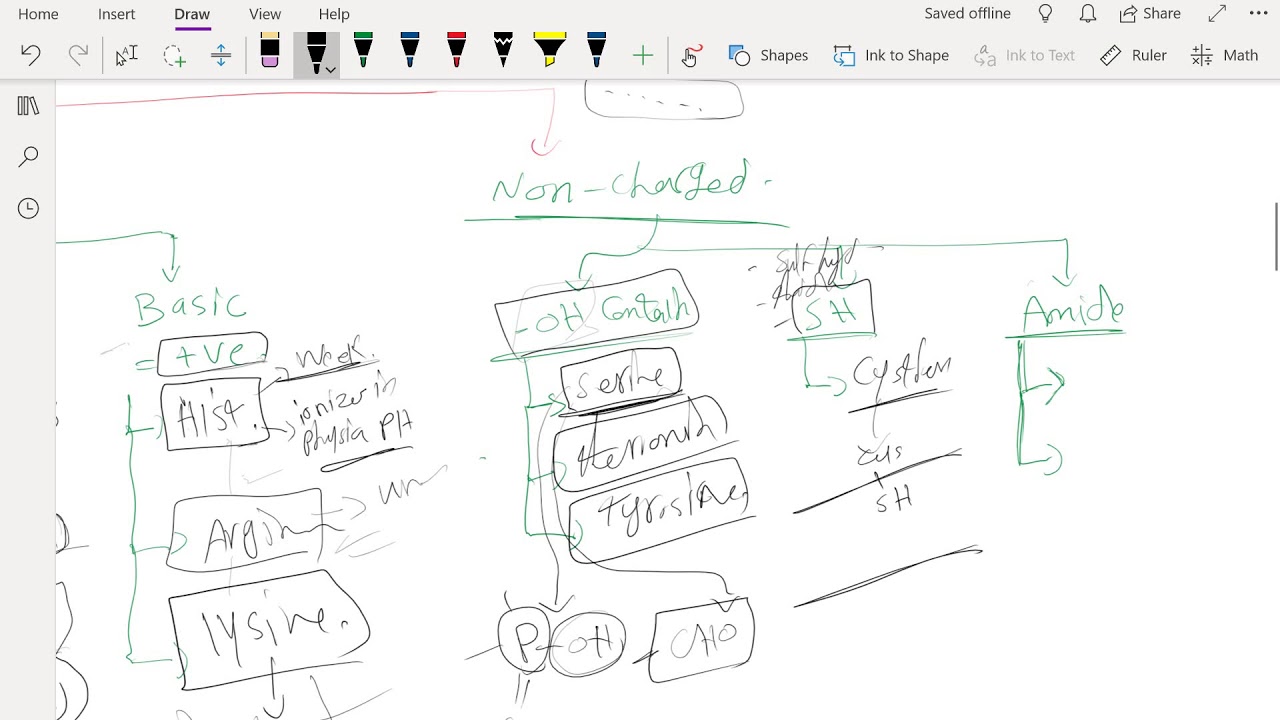Activate the Insert Space tool
Viewport: 1280px width, 720px height.
[x=221, y=55]
